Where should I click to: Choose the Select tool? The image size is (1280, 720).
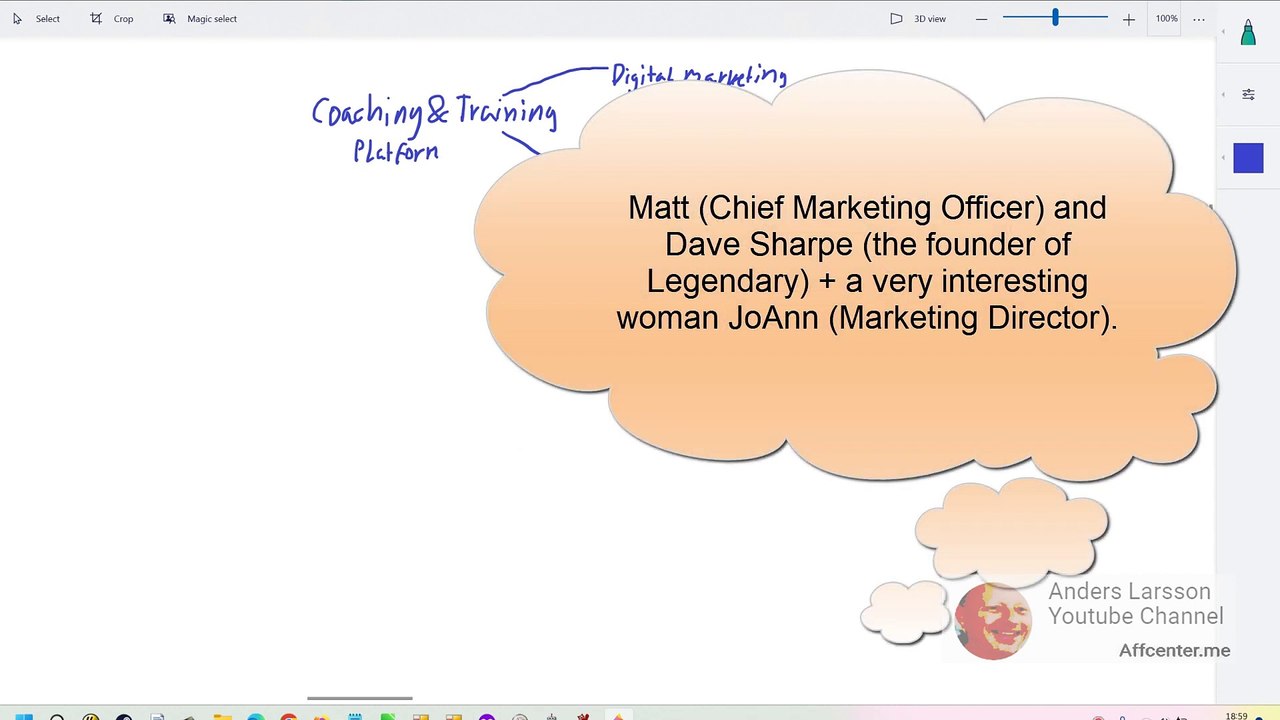point(36,19)
